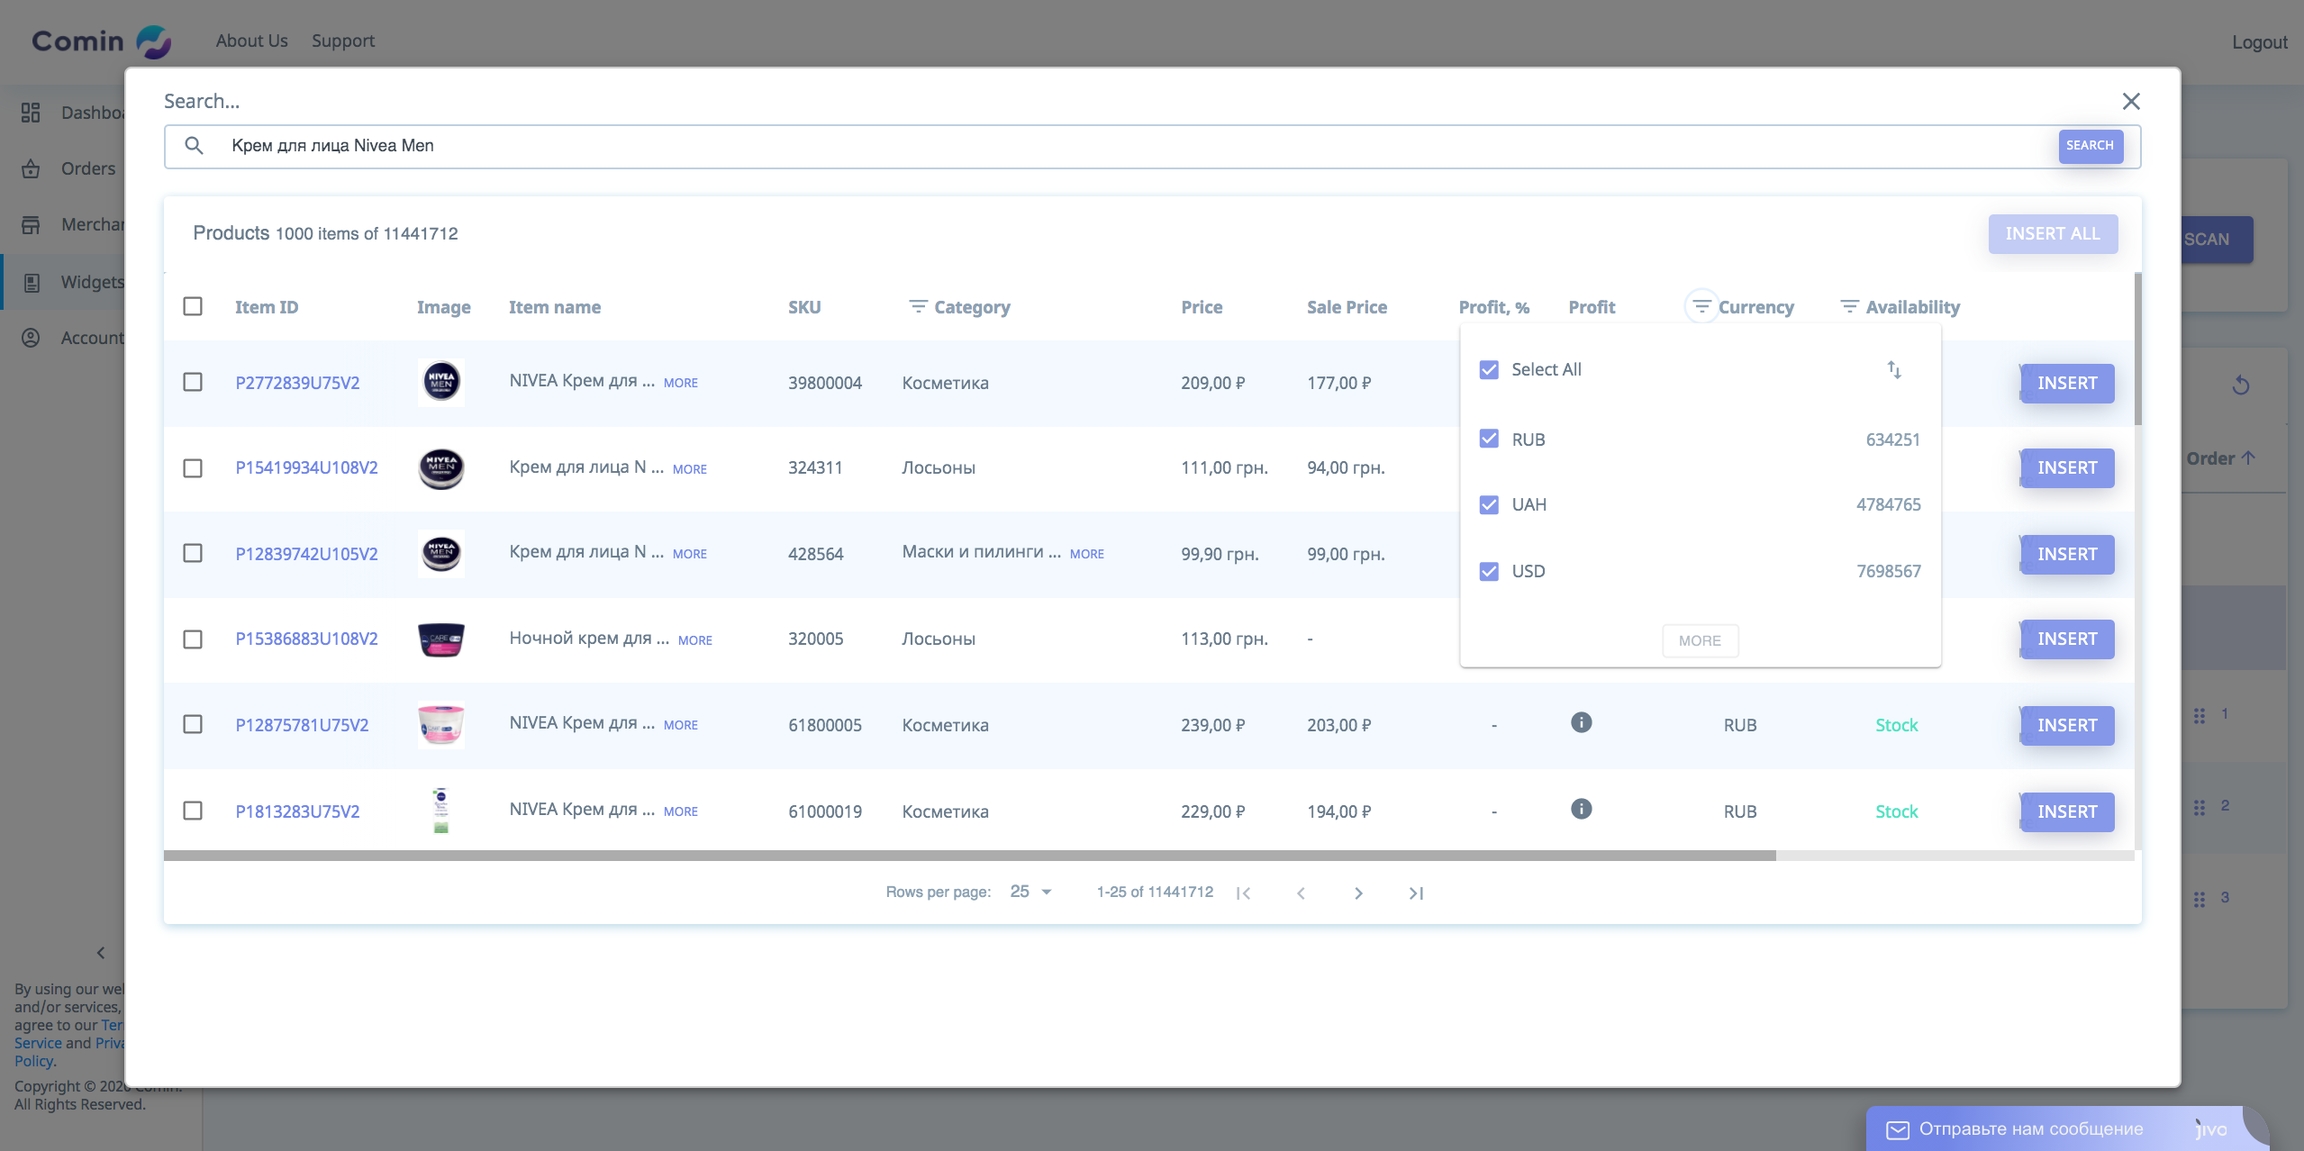The height and width of the screenshot is (1151, 2304).
Task: Open Dashboard grid icon in sidebar
Action: [31, 112]
